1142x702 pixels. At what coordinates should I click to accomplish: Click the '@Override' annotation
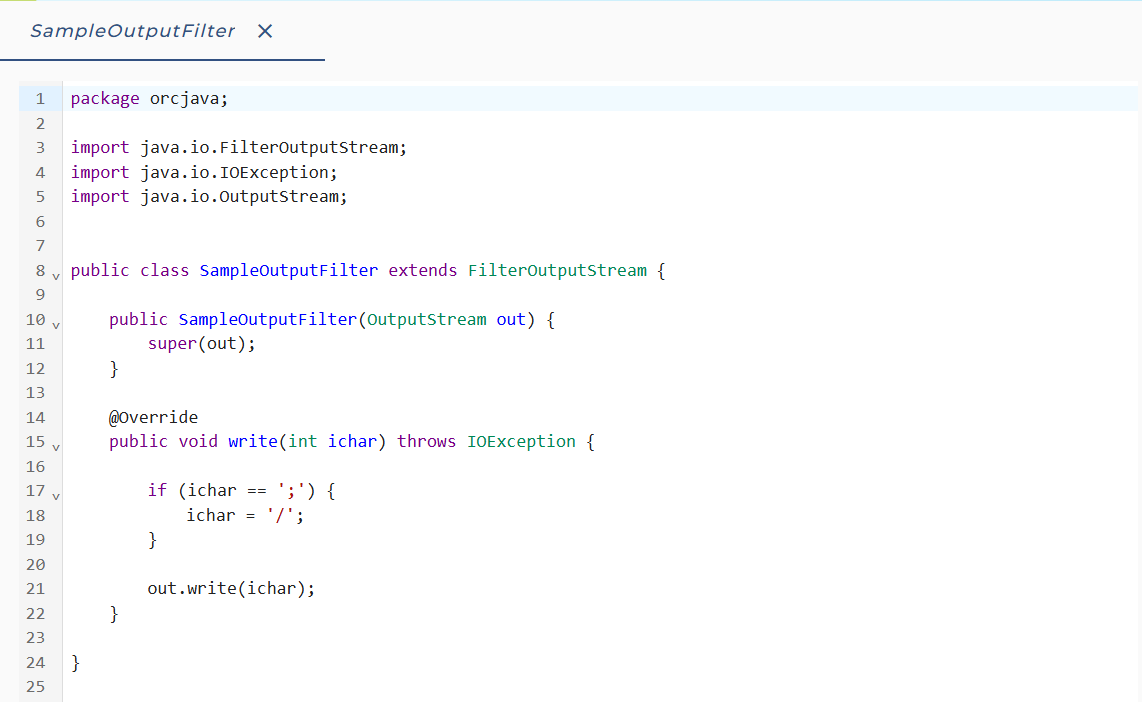pyautogui.click(x=153, y=417)
